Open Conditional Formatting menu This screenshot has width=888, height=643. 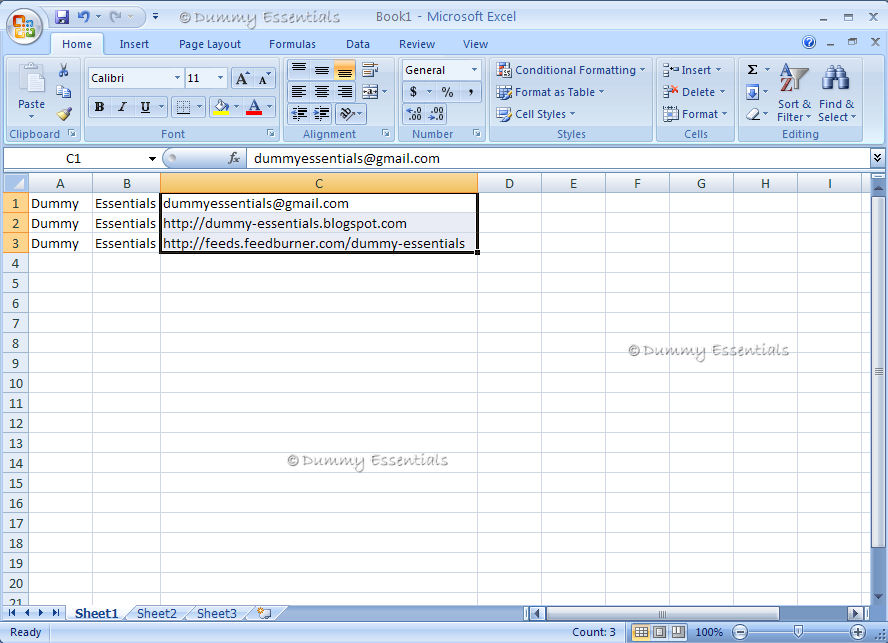[571, 70]
